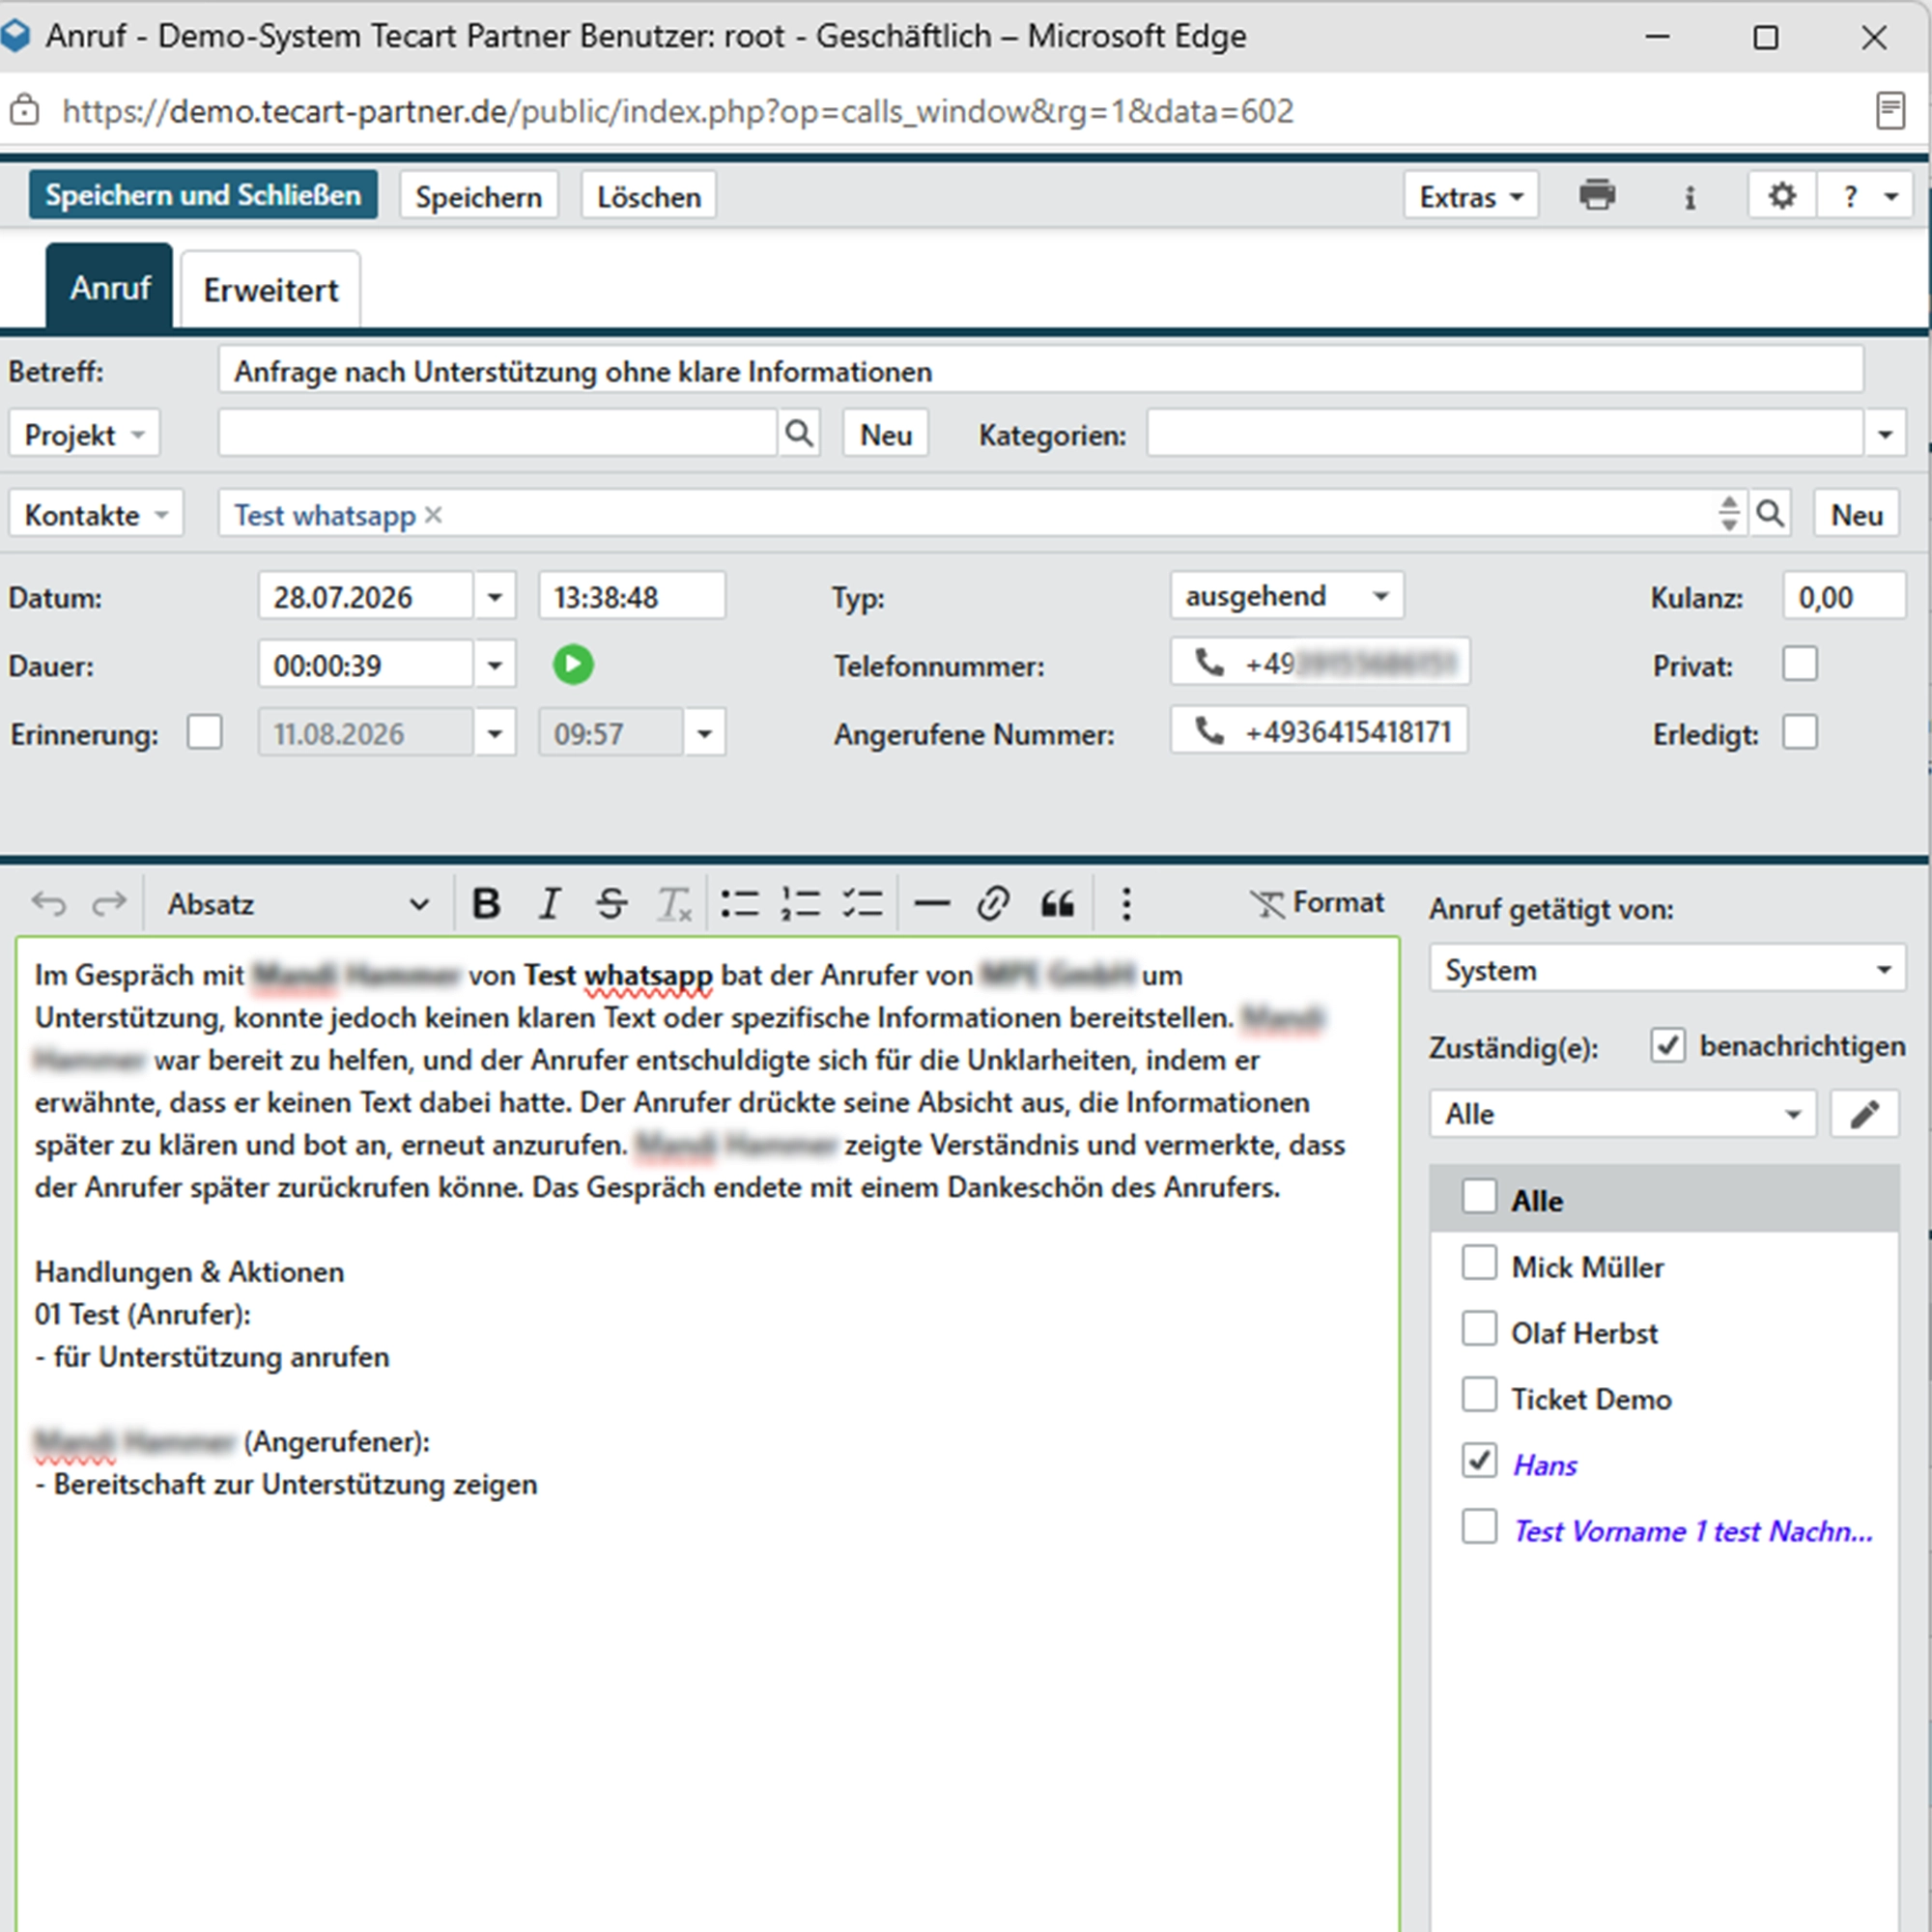Select Olaf Herbst as responsible
The image size is (1932, 1932).
[1479, 1329]
